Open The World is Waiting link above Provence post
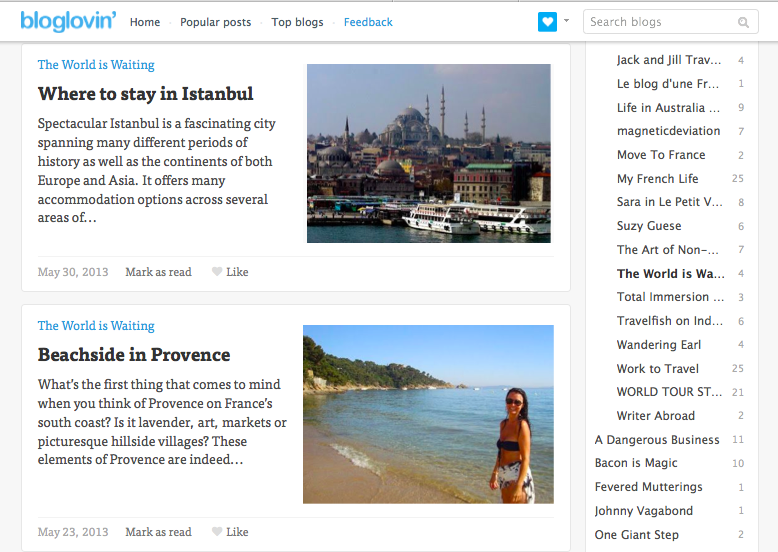 coord(96,326)
